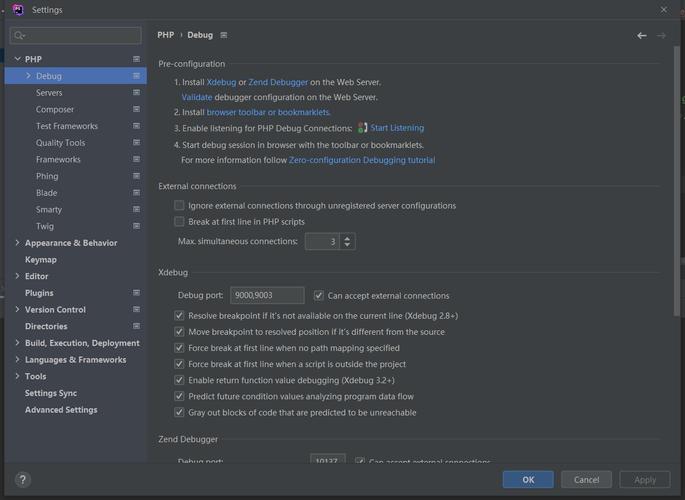
Task: Open the Composer settings page
Action: [55, 109]
